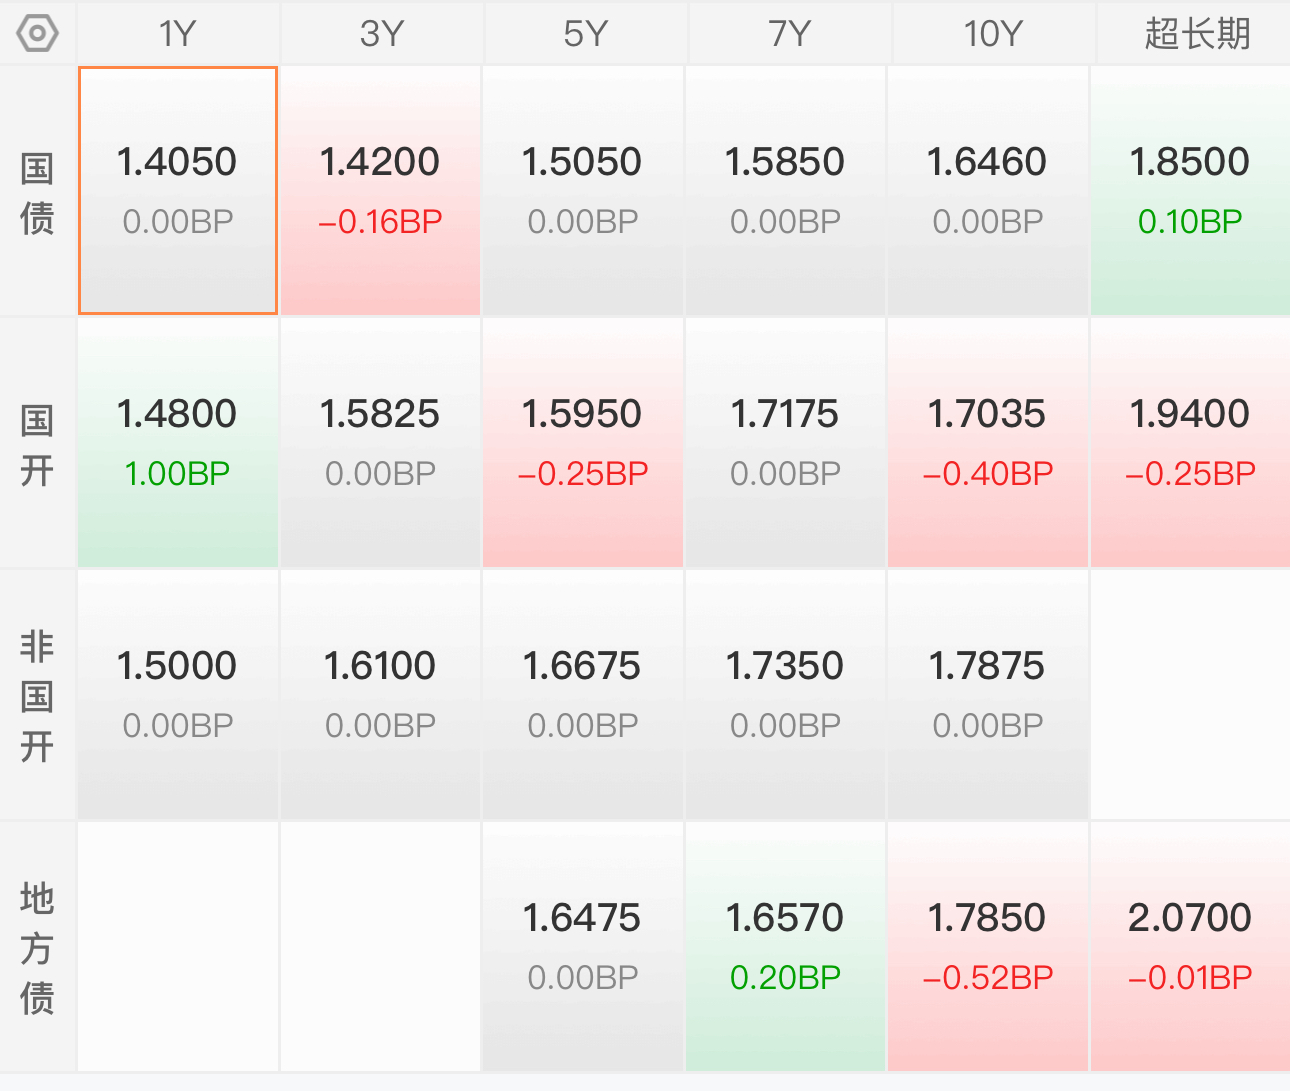
Task: Select the 10Y column header
Action: point(992,33)
